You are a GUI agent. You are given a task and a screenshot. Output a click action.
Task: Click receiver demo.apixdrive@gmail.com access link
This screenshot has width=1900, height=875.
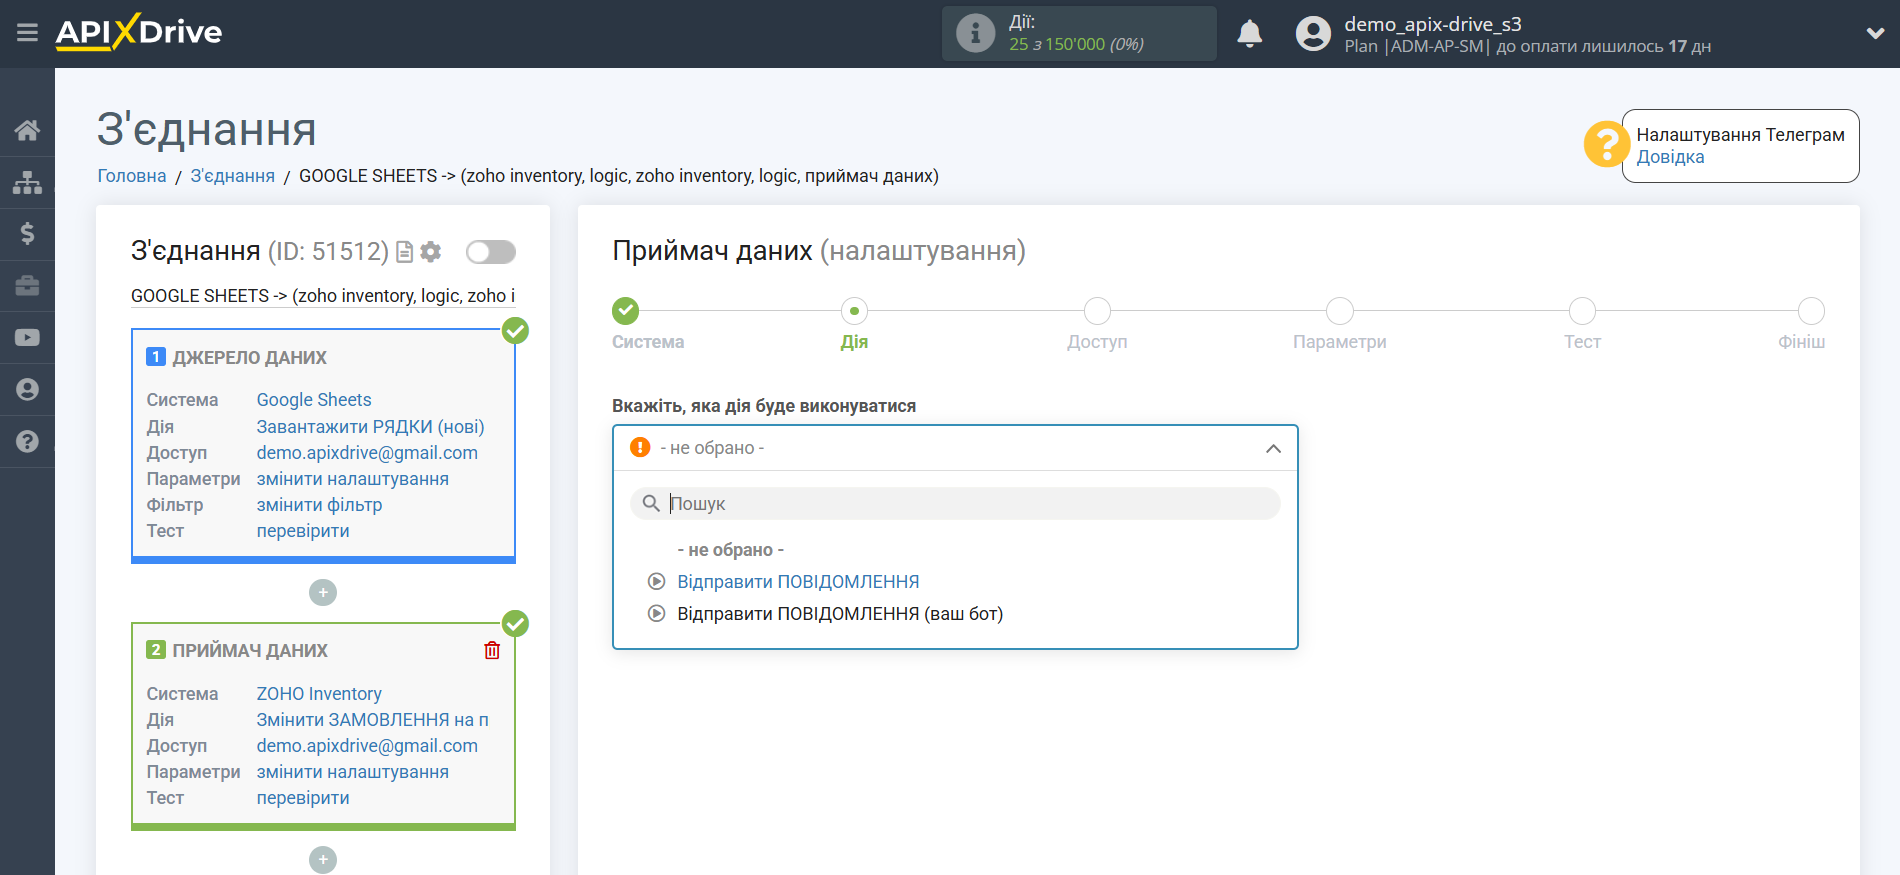pyautogui.click(x=367, y=746)
